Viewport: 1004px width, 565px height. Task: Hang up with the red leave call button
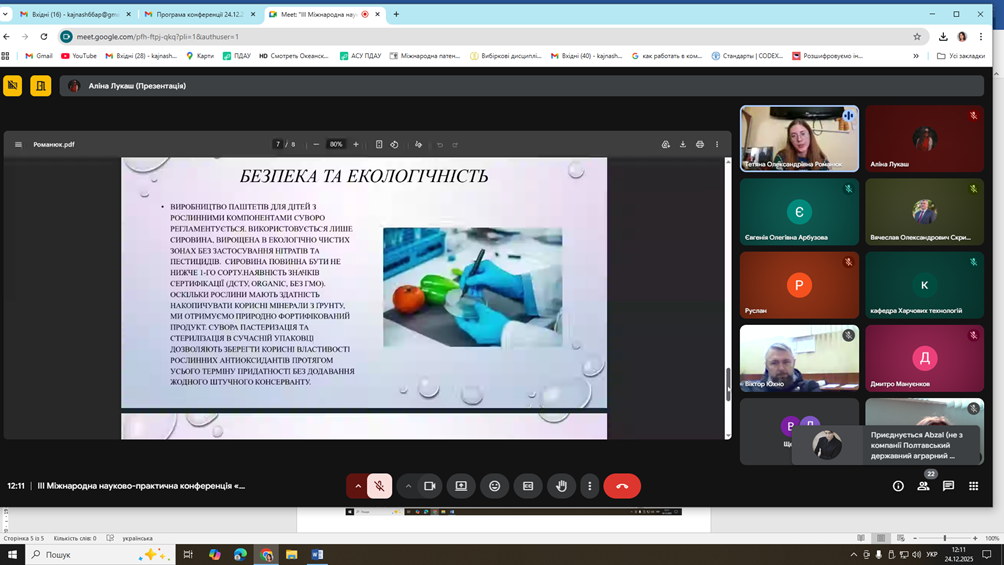point(622,486)
